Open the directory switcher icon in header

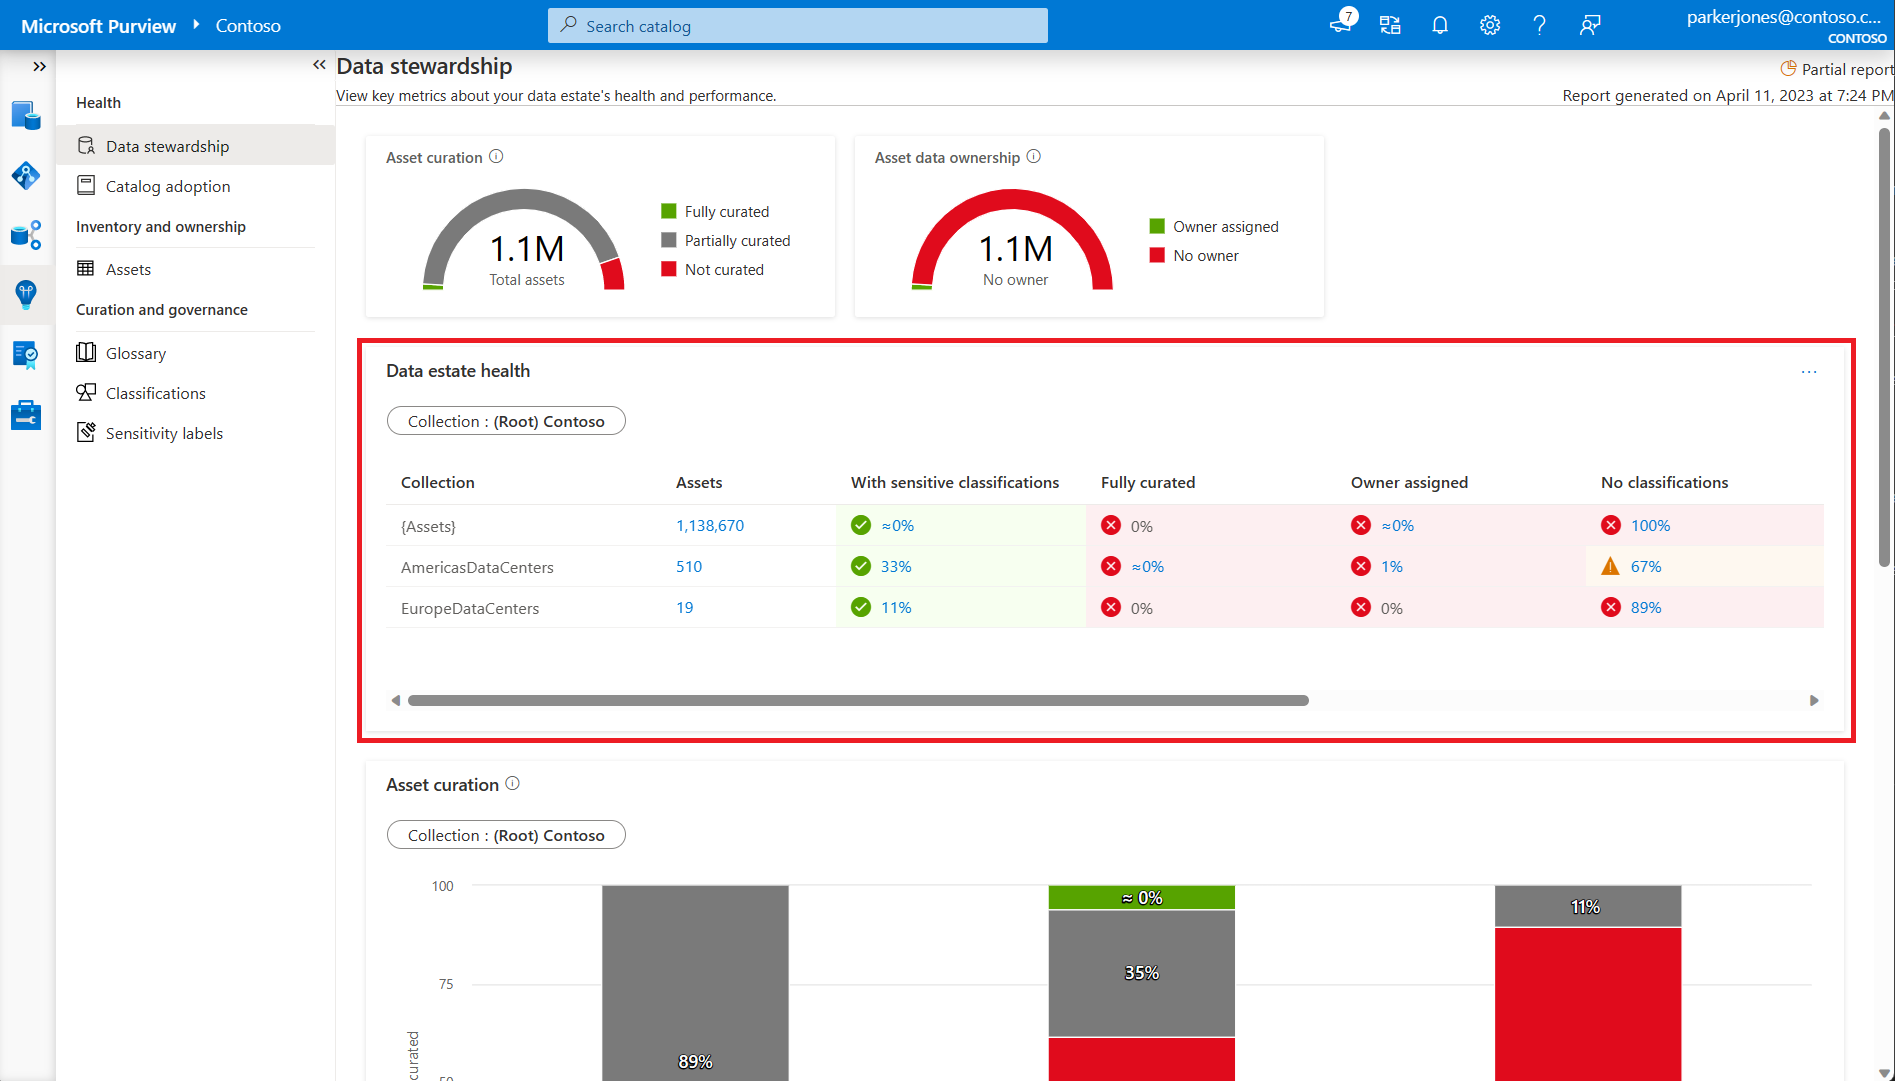coord(1389,25)
